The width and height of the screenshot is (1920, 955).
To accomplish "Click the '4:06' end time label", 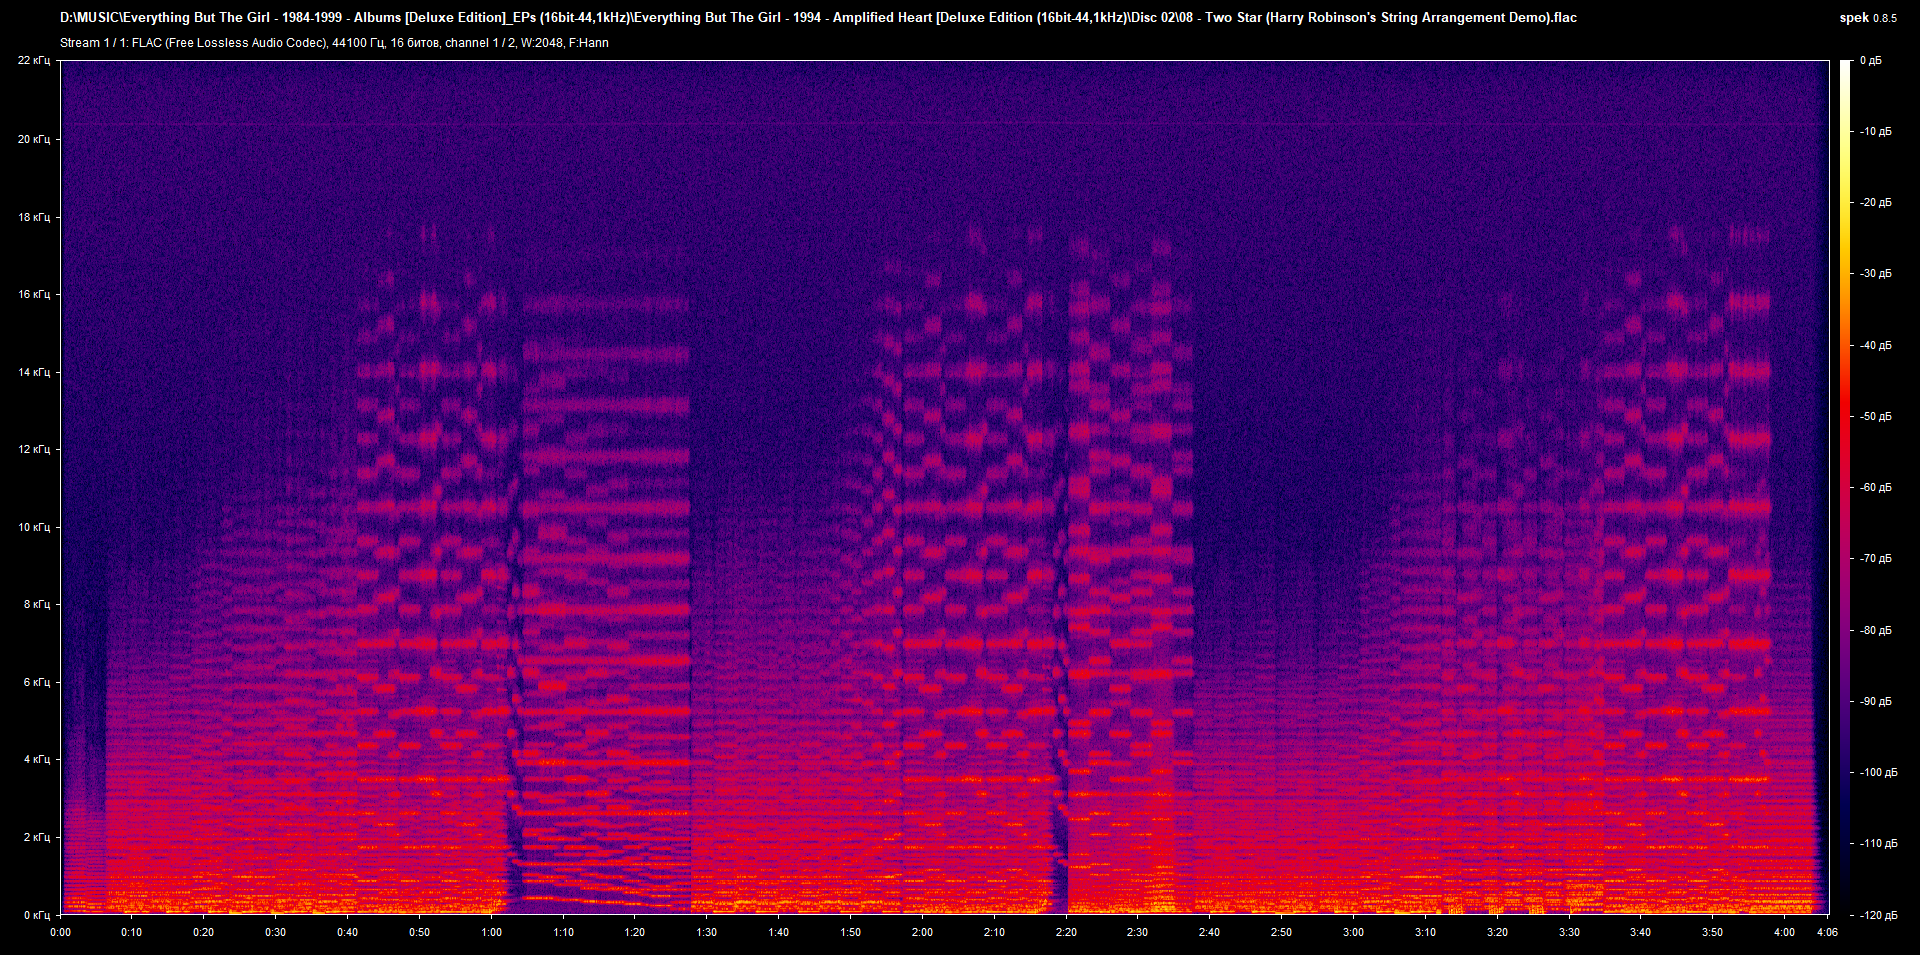I will [1828, 932].
